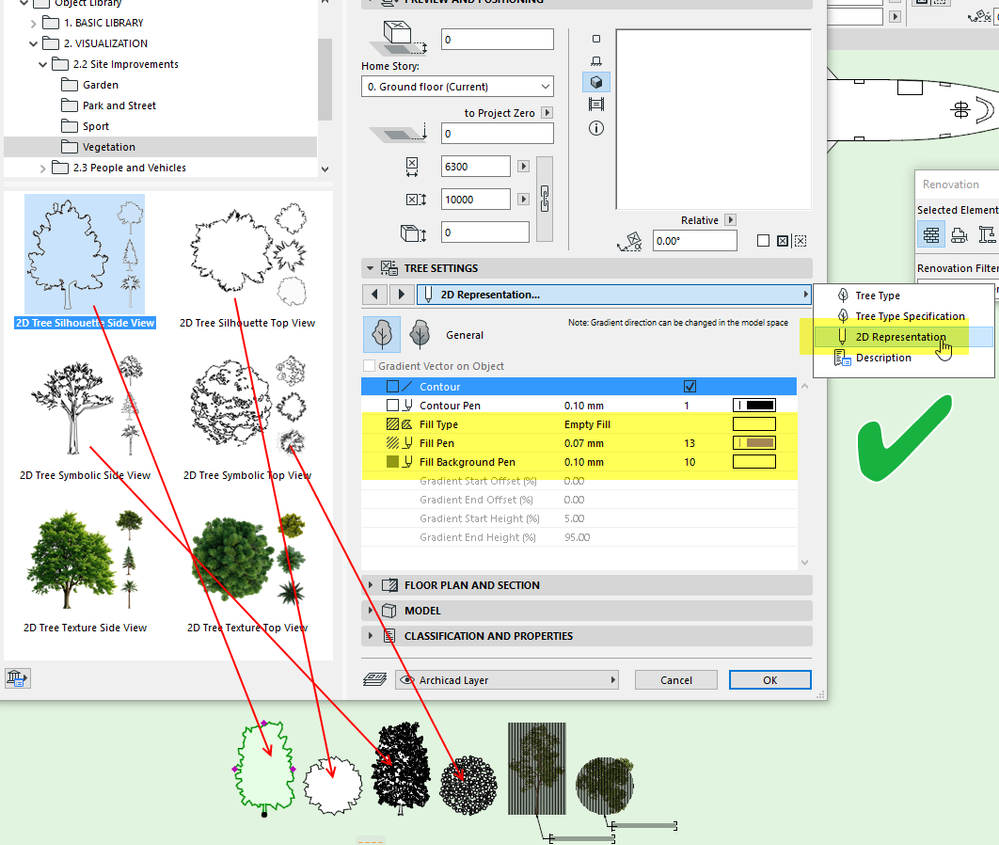Open arrow menu next to 10000 field
The width and height of the screenshot is (999, 845).
523,199
